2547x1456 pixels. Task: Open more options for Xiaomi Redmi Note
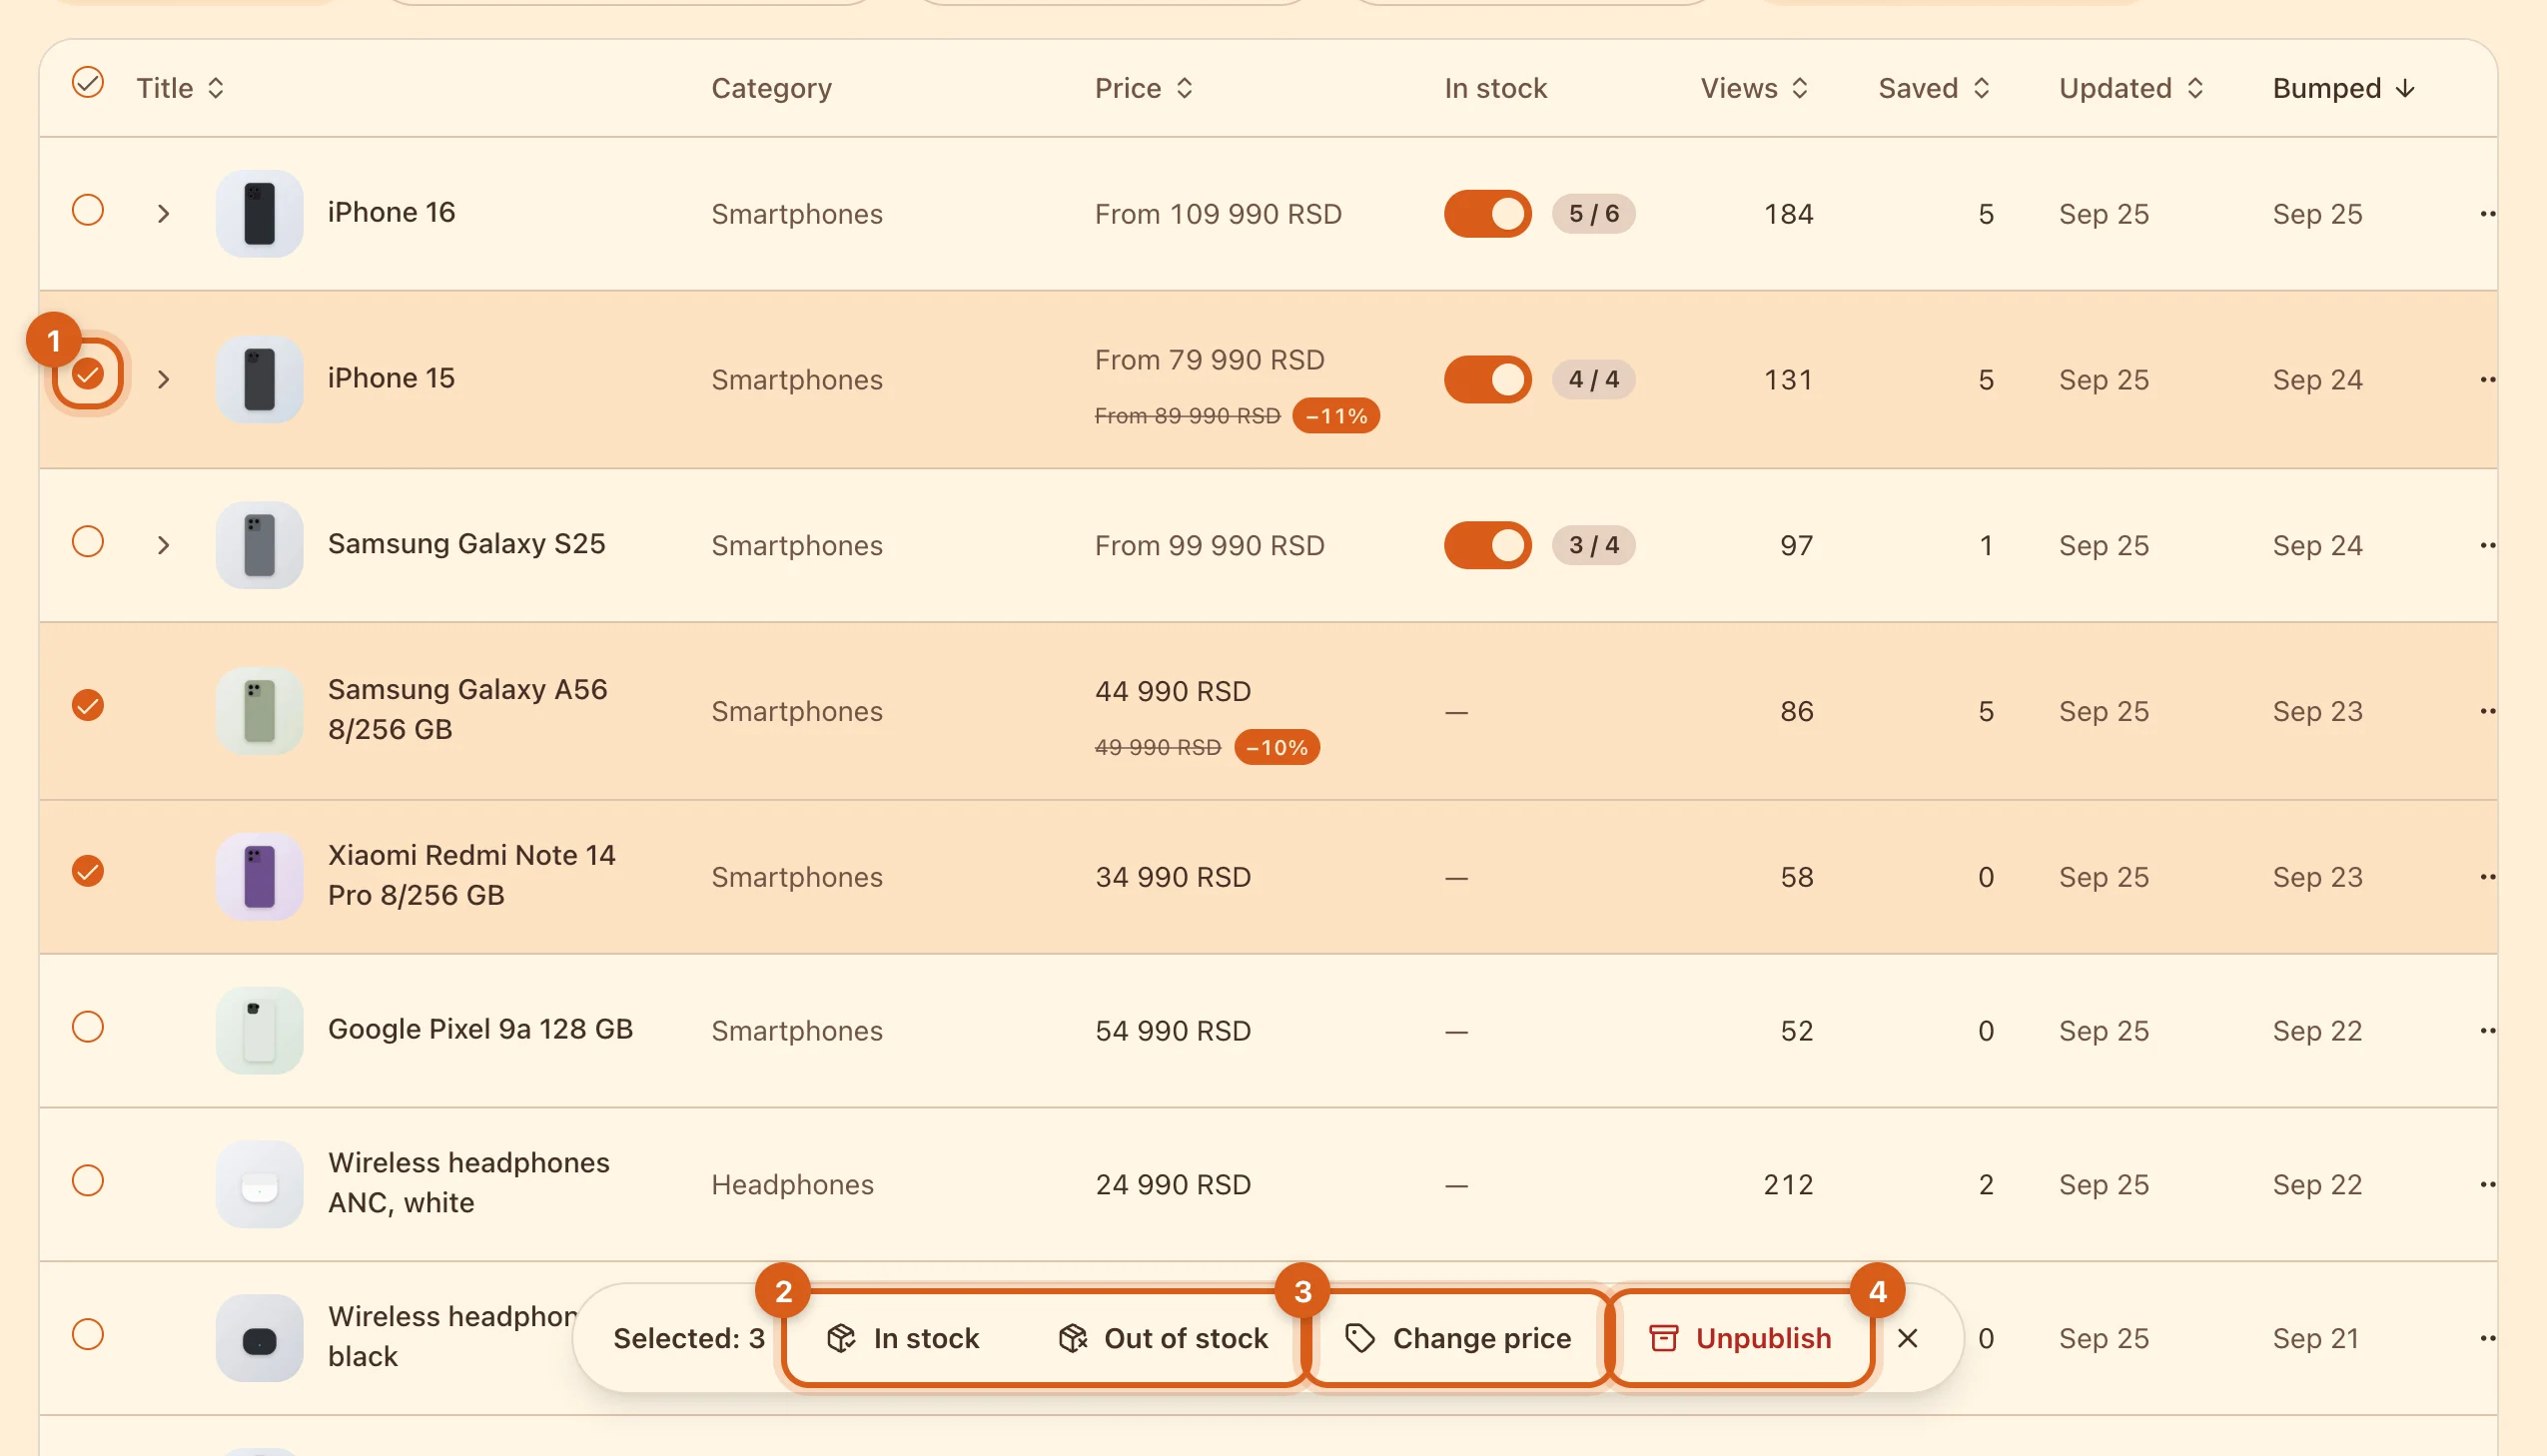click(2487, 878)
